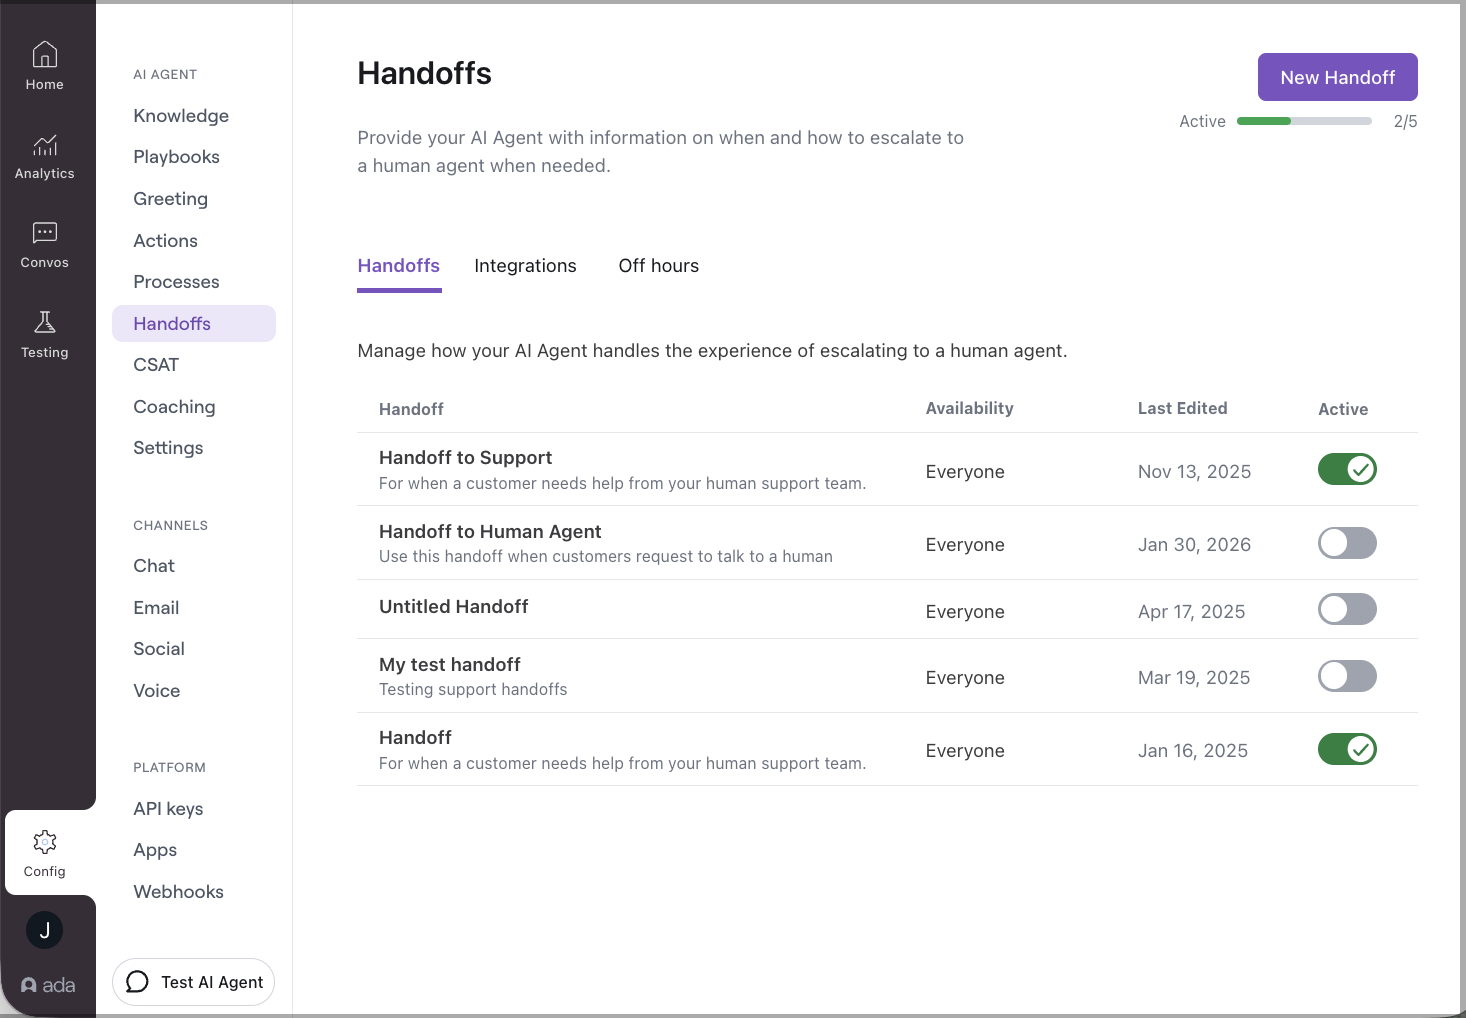Enable the Handoff to Human Agent toggle
The height and width of the screenshot is (1018, 1466).
pyautogui.click(x=1347, y=543)
